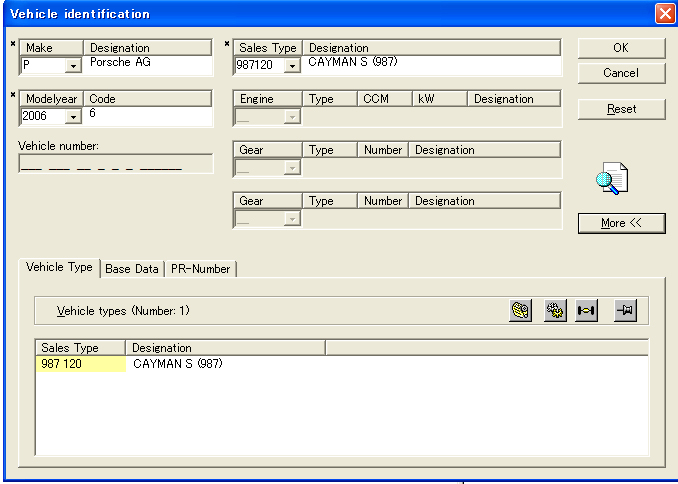Click the magnifier document search icon

coord(611,179)
